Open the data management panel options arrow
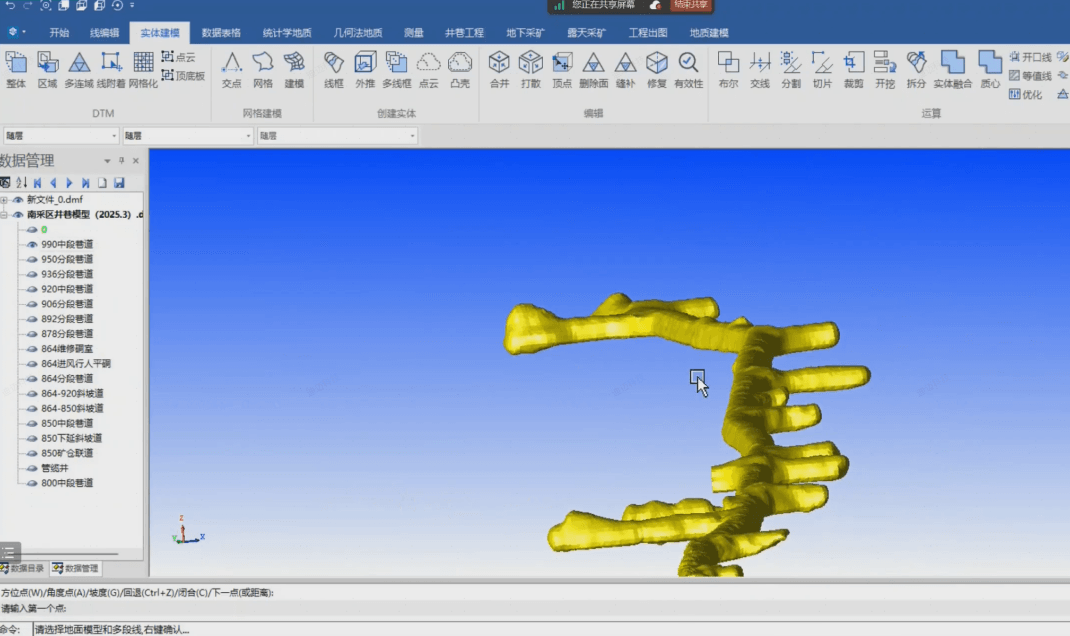 [x=107, y=161]
